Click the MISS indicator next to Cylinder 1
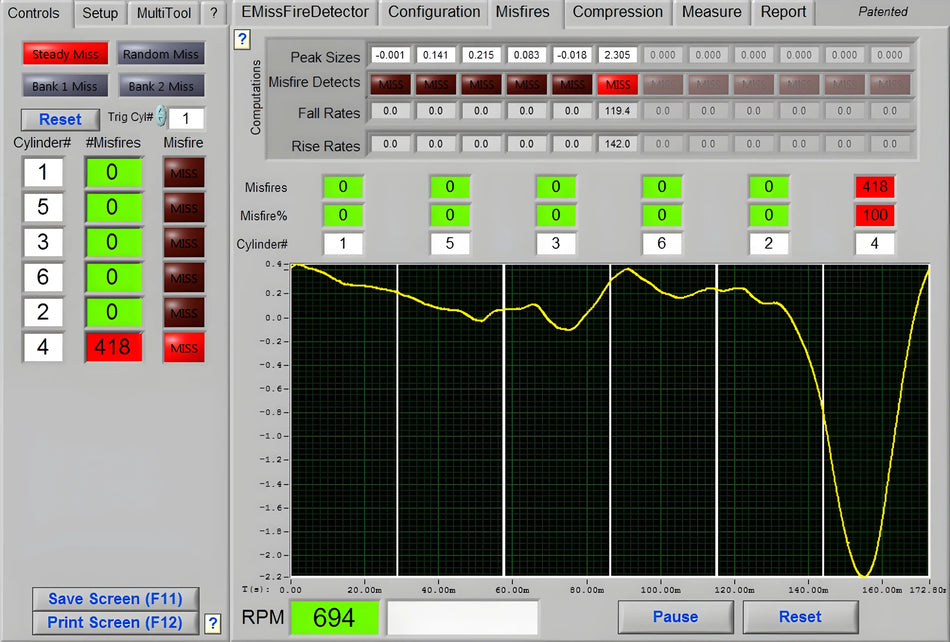 183,173
